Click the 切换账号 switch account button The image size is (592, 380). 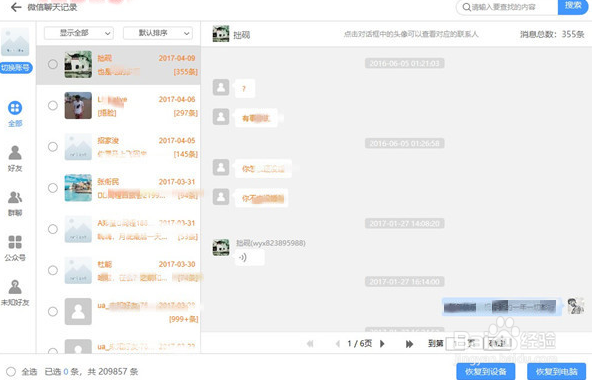tap(16, 68)
